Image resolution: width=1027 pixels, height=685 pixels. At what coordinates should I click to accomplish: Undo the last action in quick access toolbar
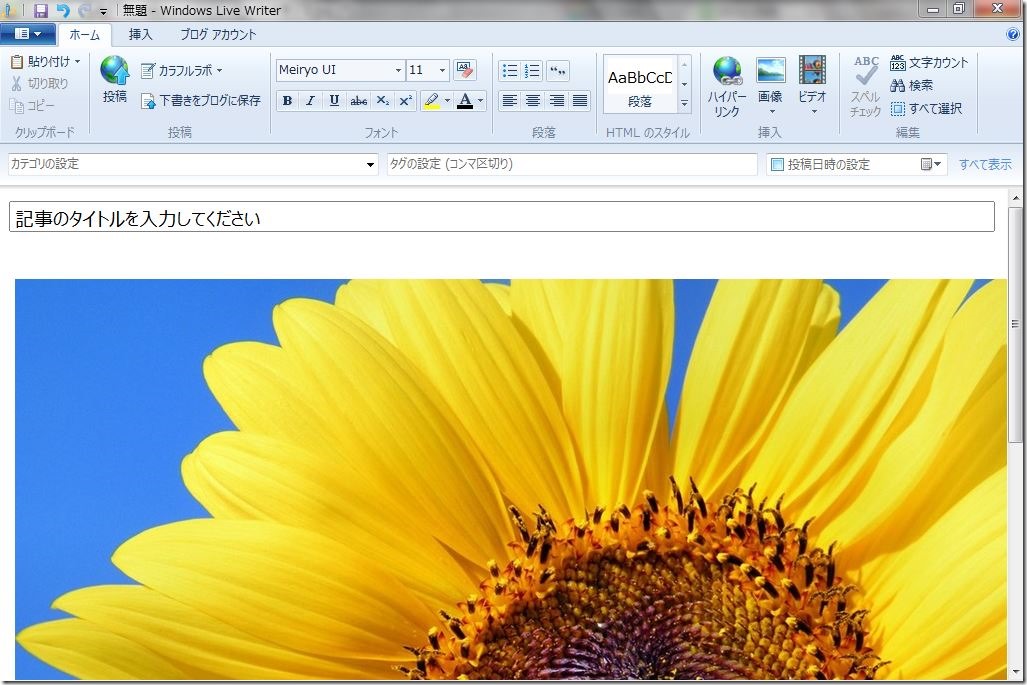pyautogui.click(x=63, y=10)
